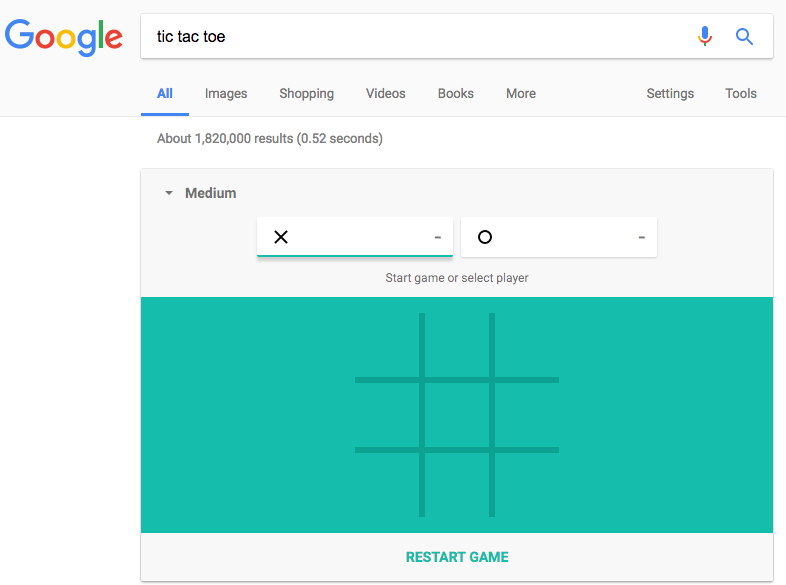Switch to the Videos tab
The image size is (786, 585).
tap(385, 94)
